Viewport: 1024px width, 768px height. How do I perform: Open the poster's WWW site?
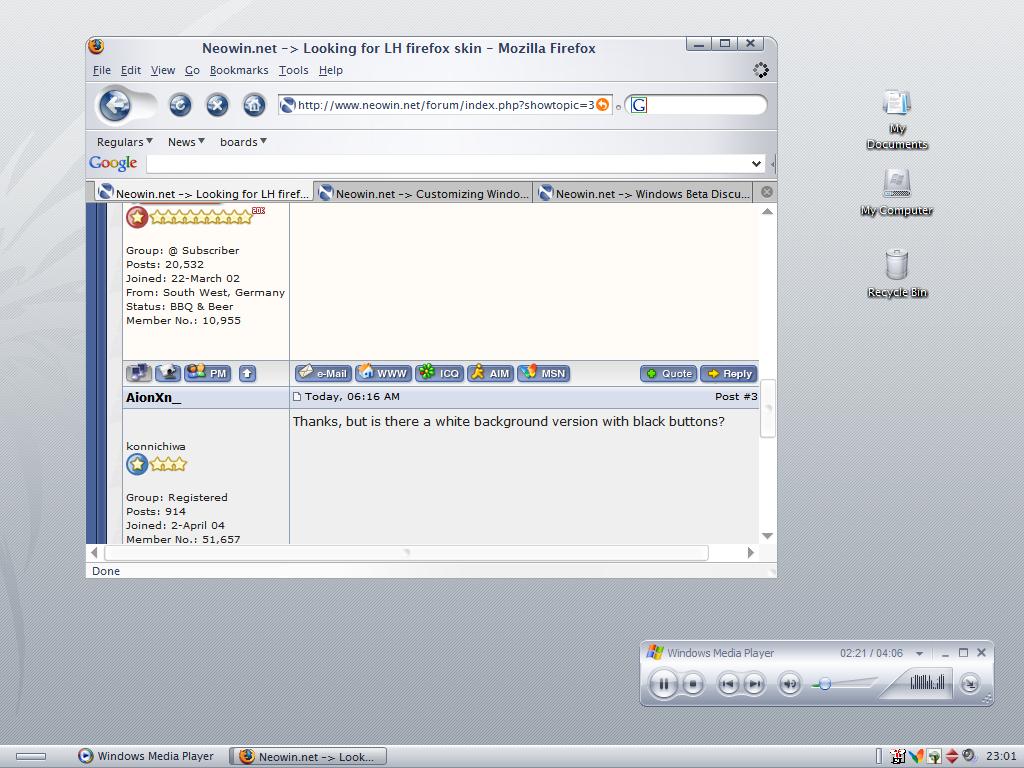[383, 373]
